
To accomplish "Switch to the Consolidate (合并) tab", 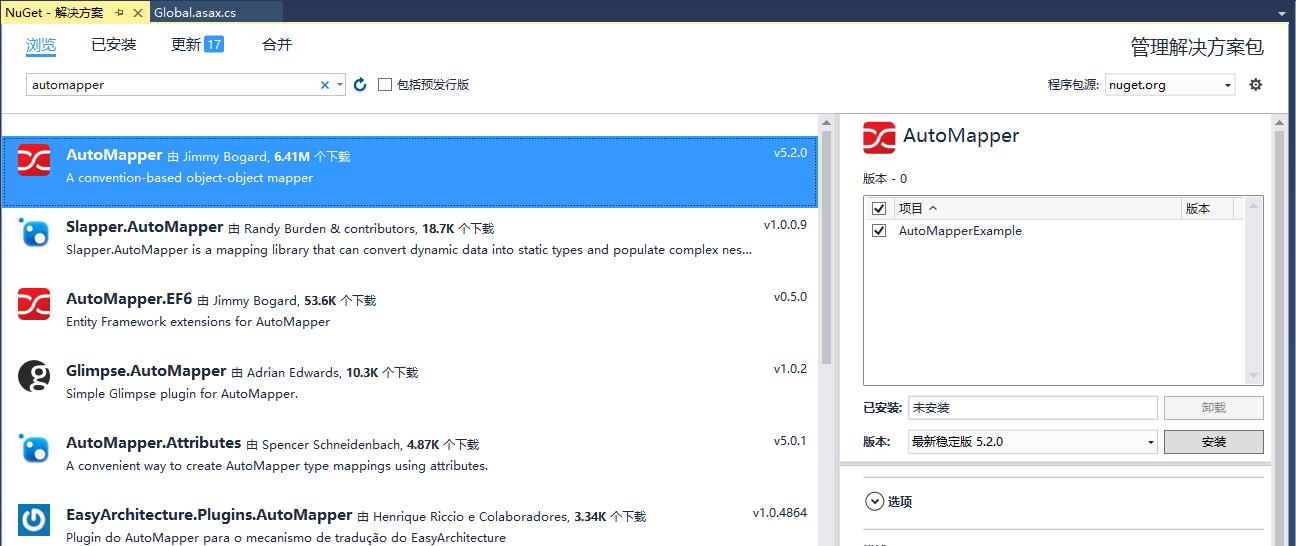I will 277,44.
